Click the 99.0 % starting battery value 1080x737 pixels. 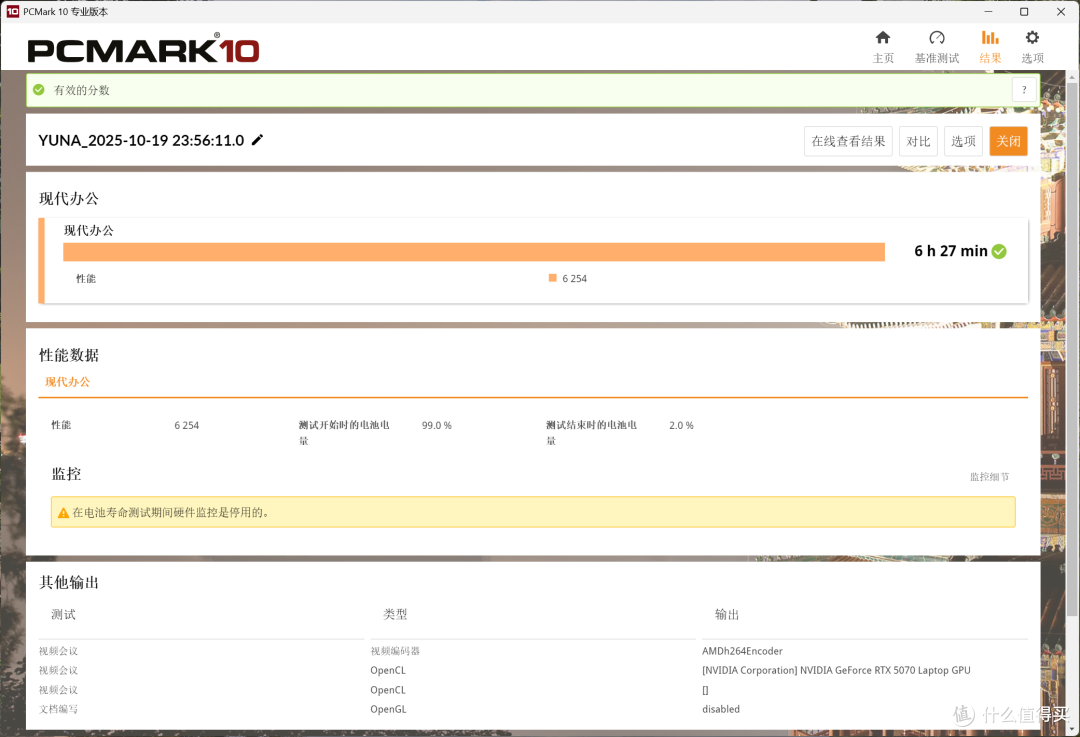point(437,426)
